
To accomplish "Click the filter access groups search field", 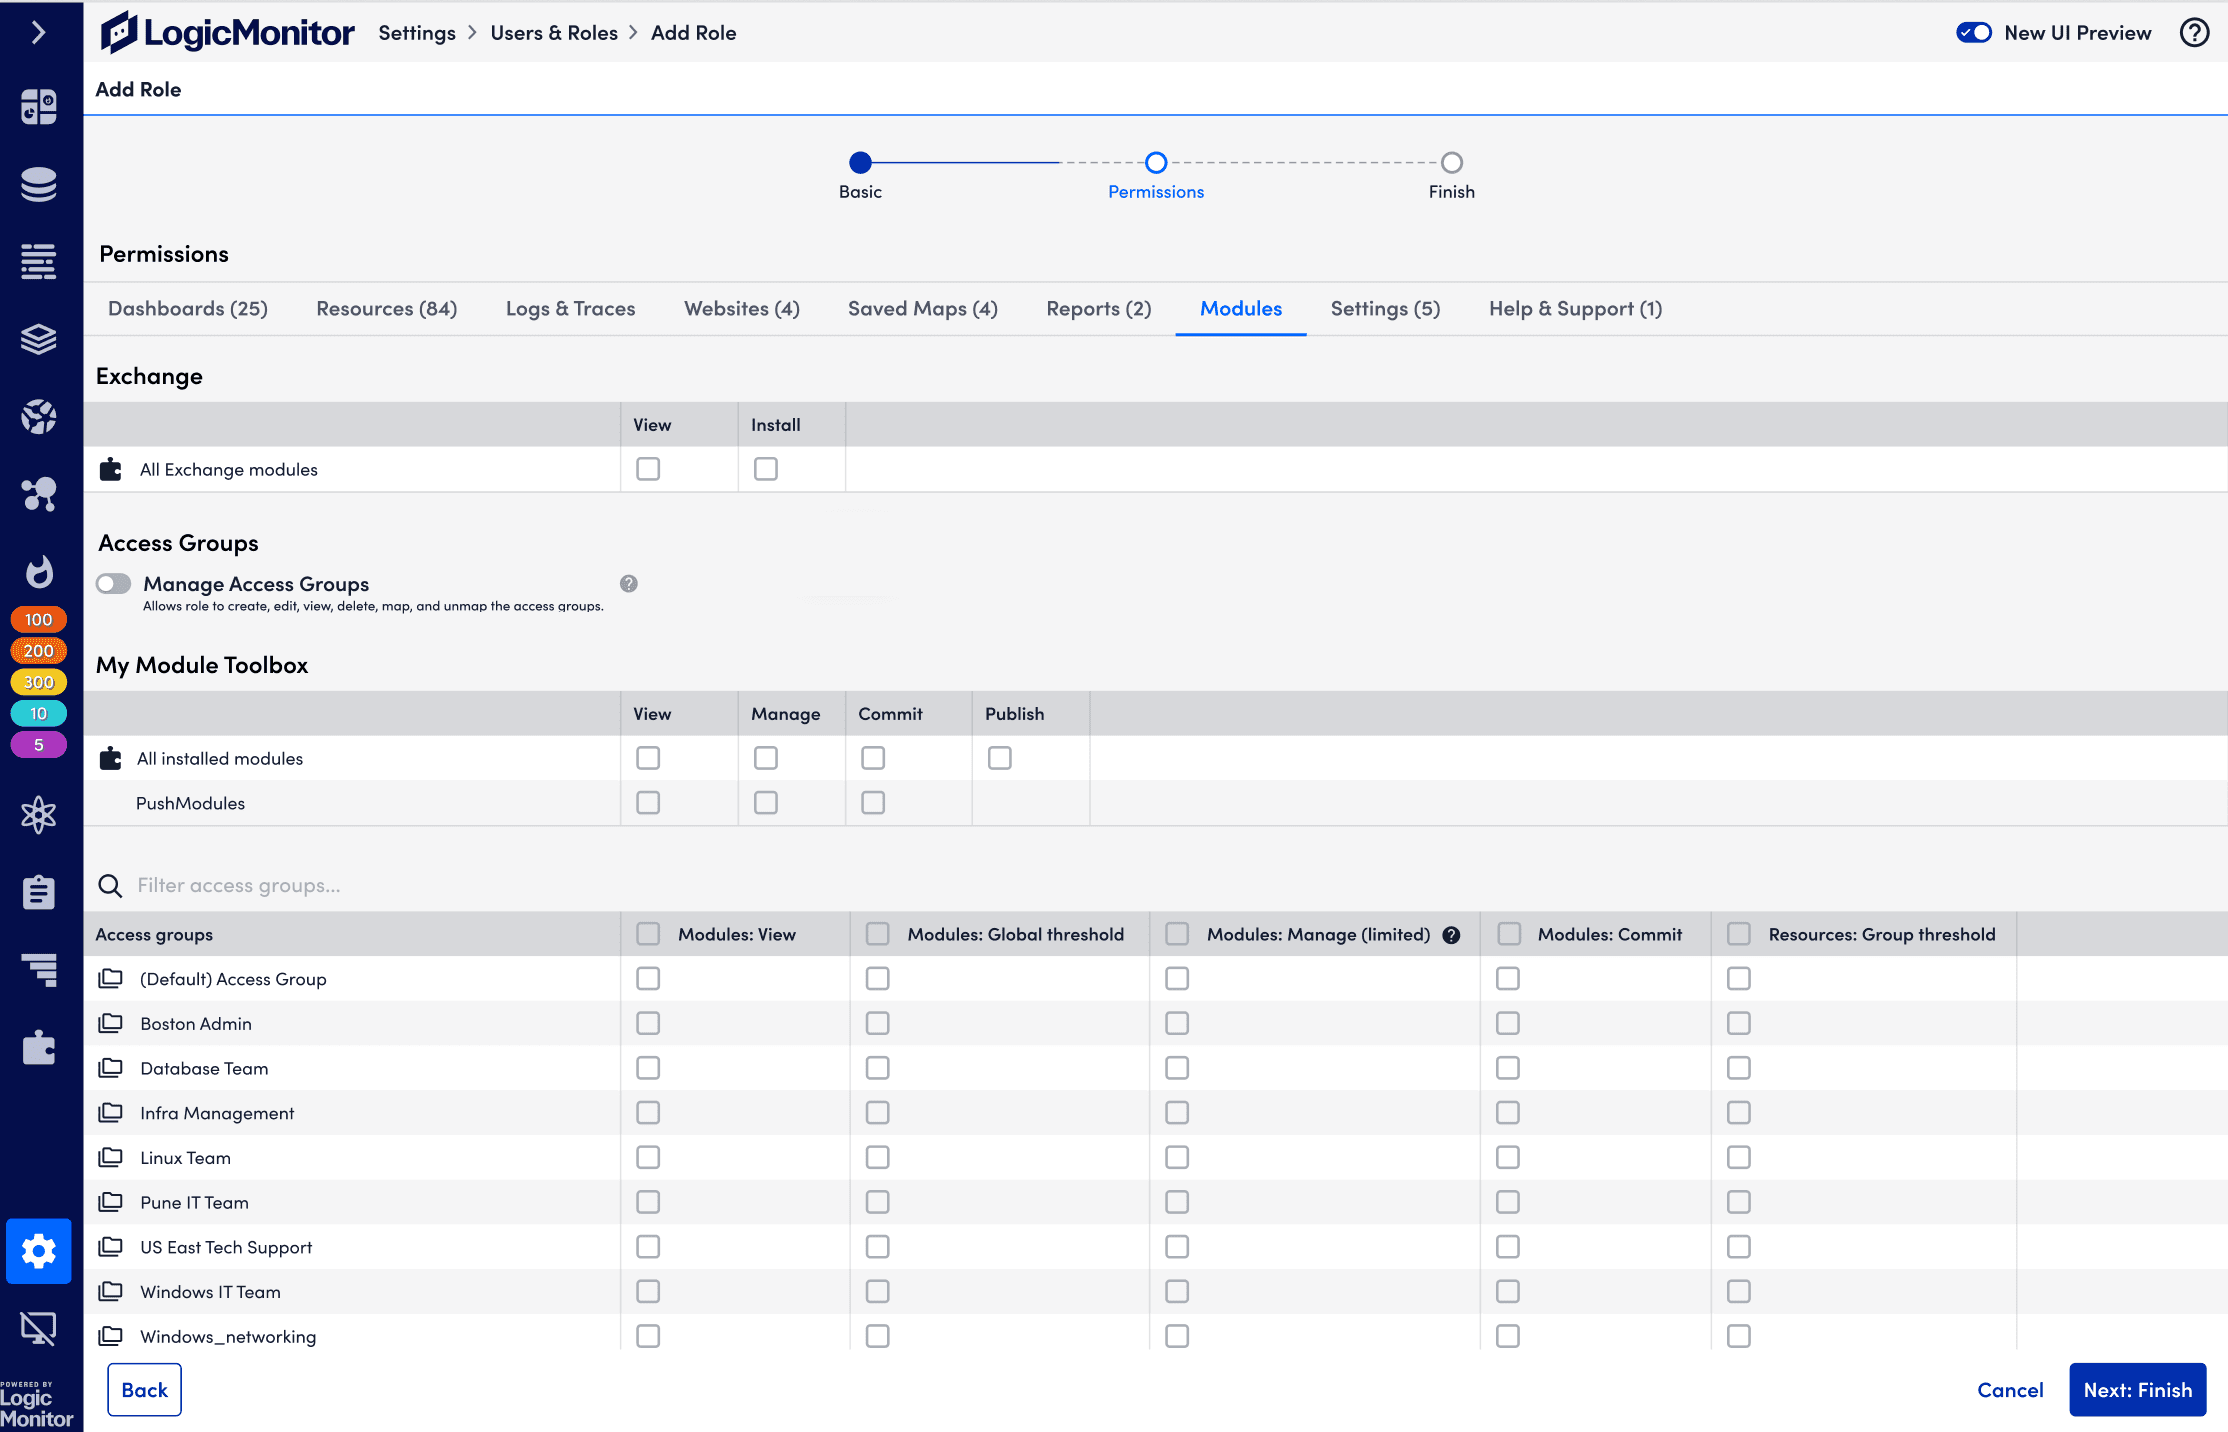I will [300, 885].
